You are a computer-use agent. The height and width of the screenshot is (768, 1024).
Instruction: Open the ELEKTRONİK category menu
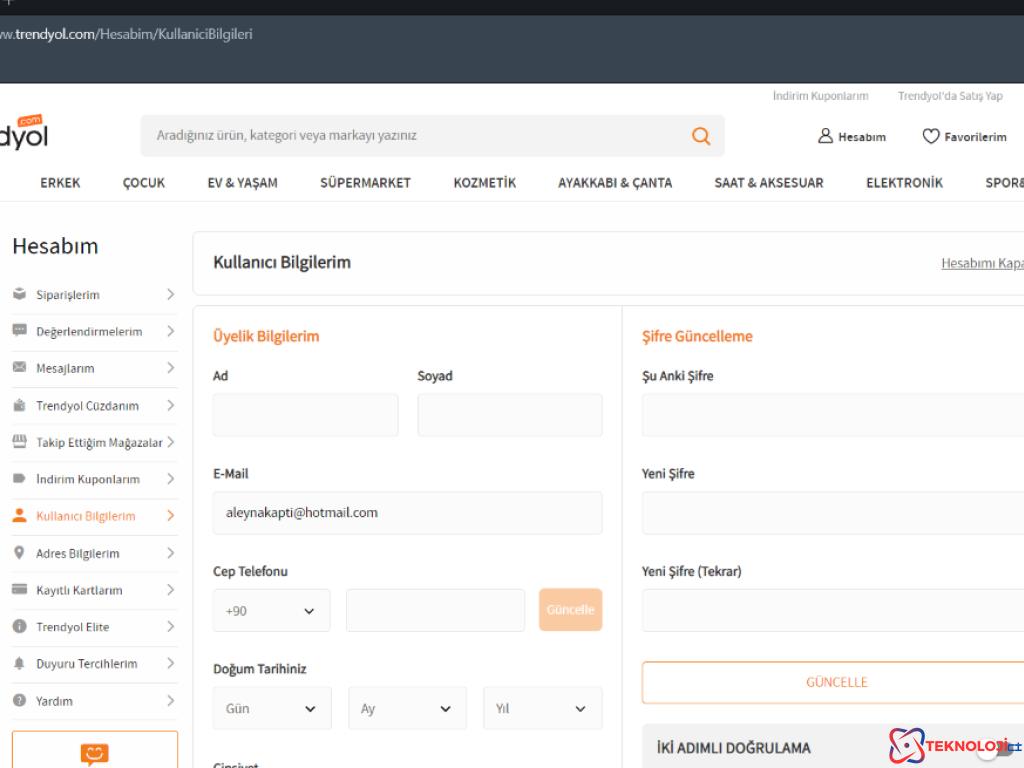tap(904, 183)
